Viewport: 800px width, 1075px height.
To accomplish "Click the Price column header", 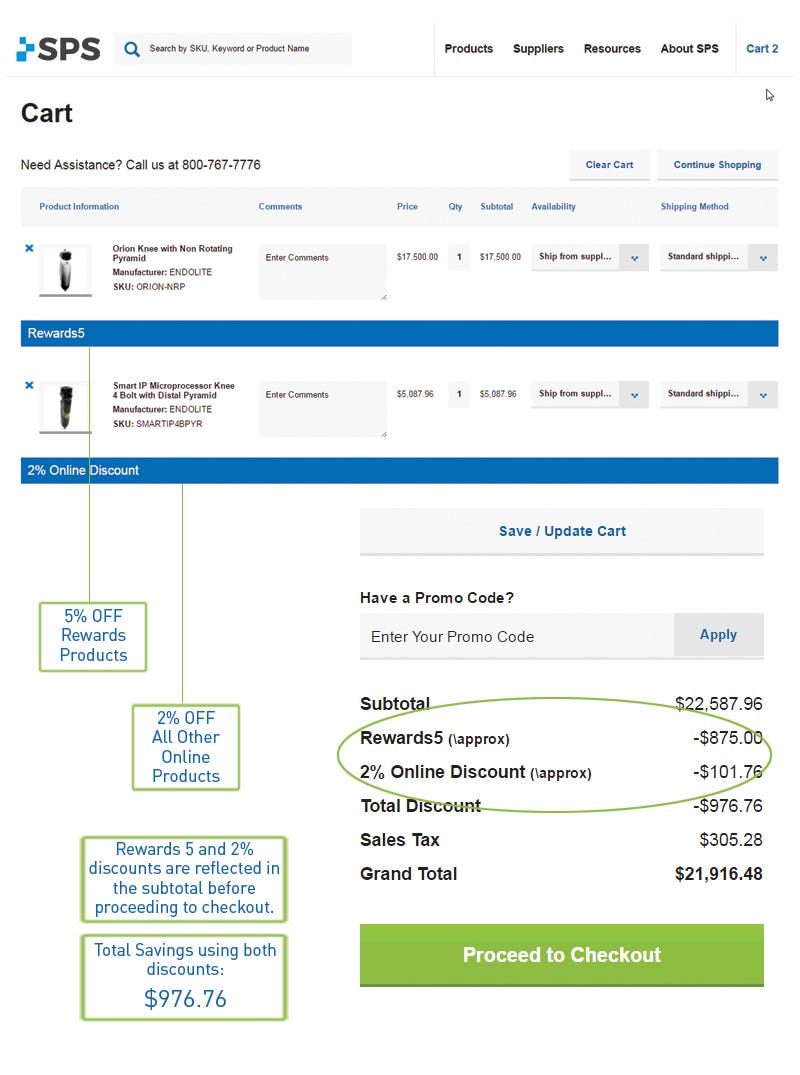I will [x=407, y=206].
